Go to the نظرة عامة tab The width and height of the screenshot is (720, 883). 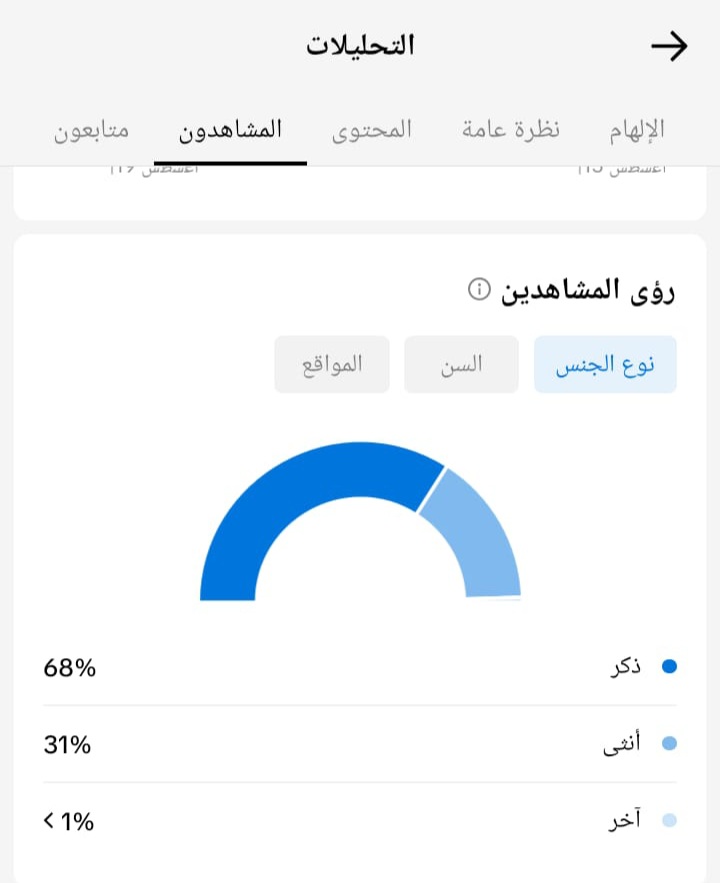511,130
